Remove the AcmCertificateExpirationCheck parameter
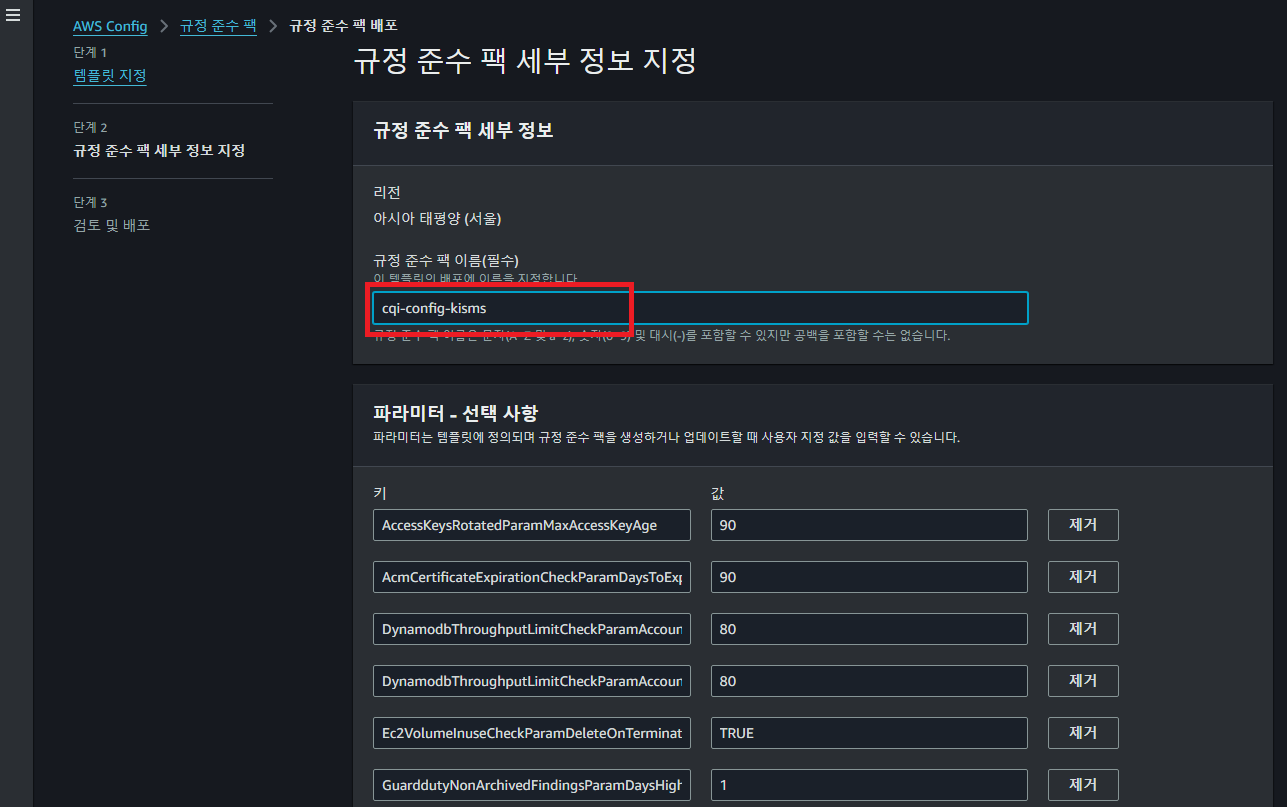Screen dimensions: 1287x807 (1082, 576)
